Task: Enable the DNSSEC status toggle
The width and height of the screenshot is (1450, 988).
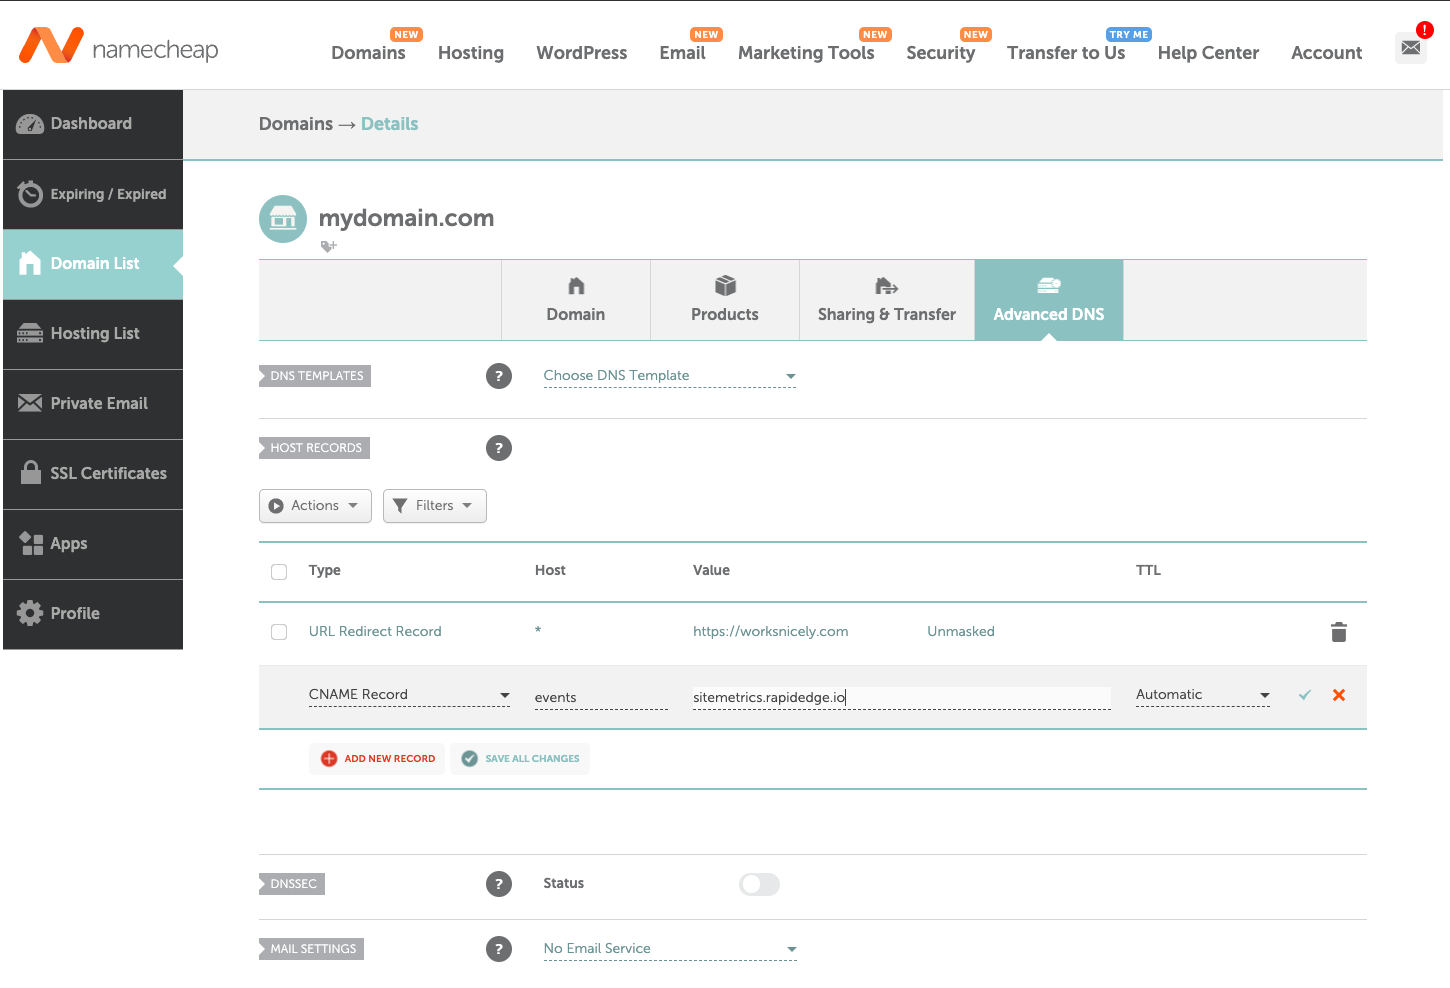Action: (759, 884)
